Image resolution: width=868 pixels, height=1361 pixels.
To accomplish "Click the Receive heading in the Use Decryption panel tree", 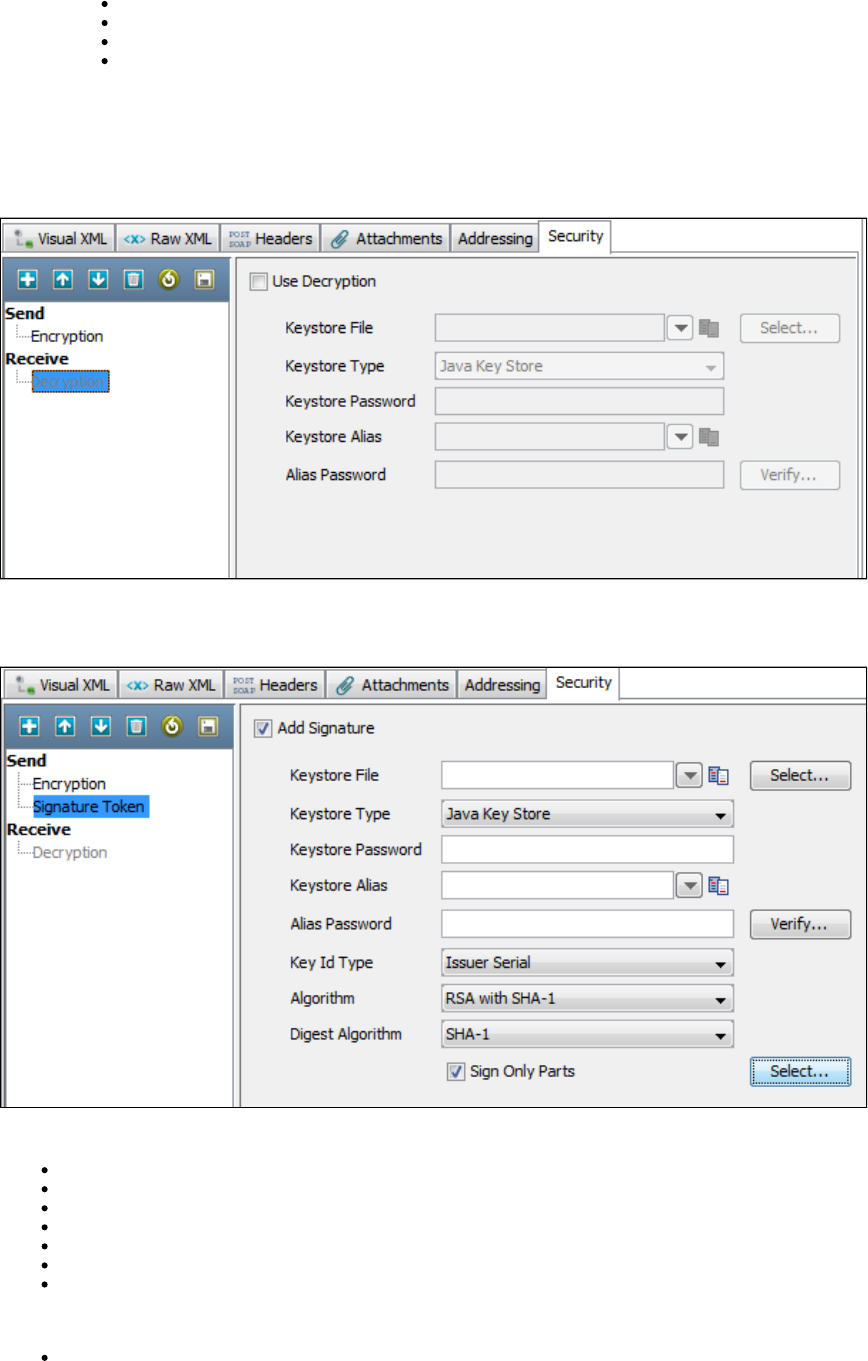I will tap(36, 358).
